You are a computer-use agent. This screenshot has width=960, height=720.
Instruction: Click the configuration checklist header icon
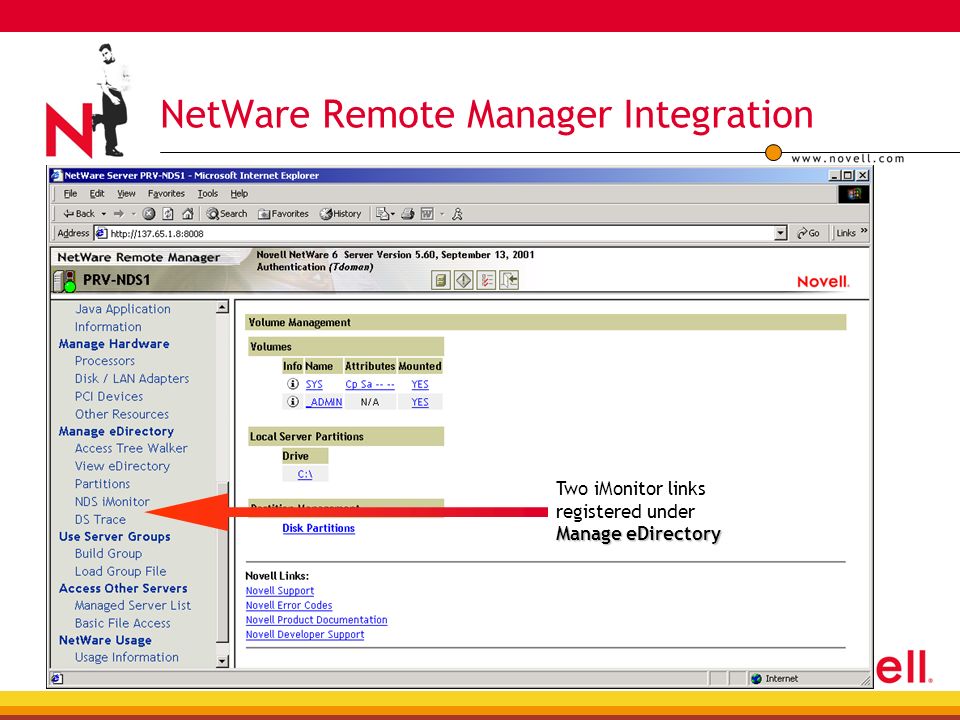click(x=486, y=280)
